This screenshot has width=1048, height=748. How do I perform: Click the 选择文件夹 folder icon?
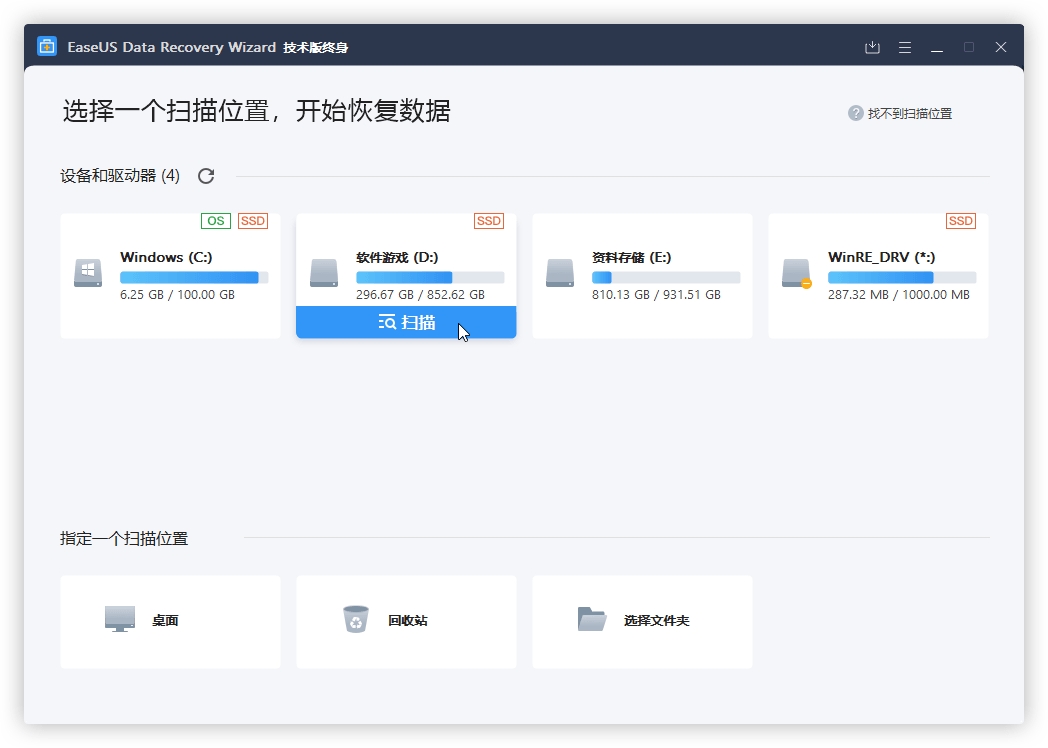(590, 618)
